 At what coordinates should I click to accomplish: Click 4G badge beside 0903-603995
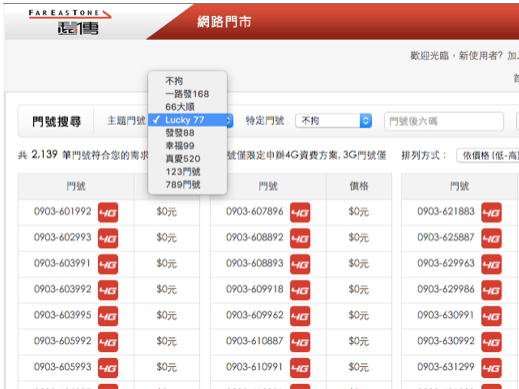[108, 316]
